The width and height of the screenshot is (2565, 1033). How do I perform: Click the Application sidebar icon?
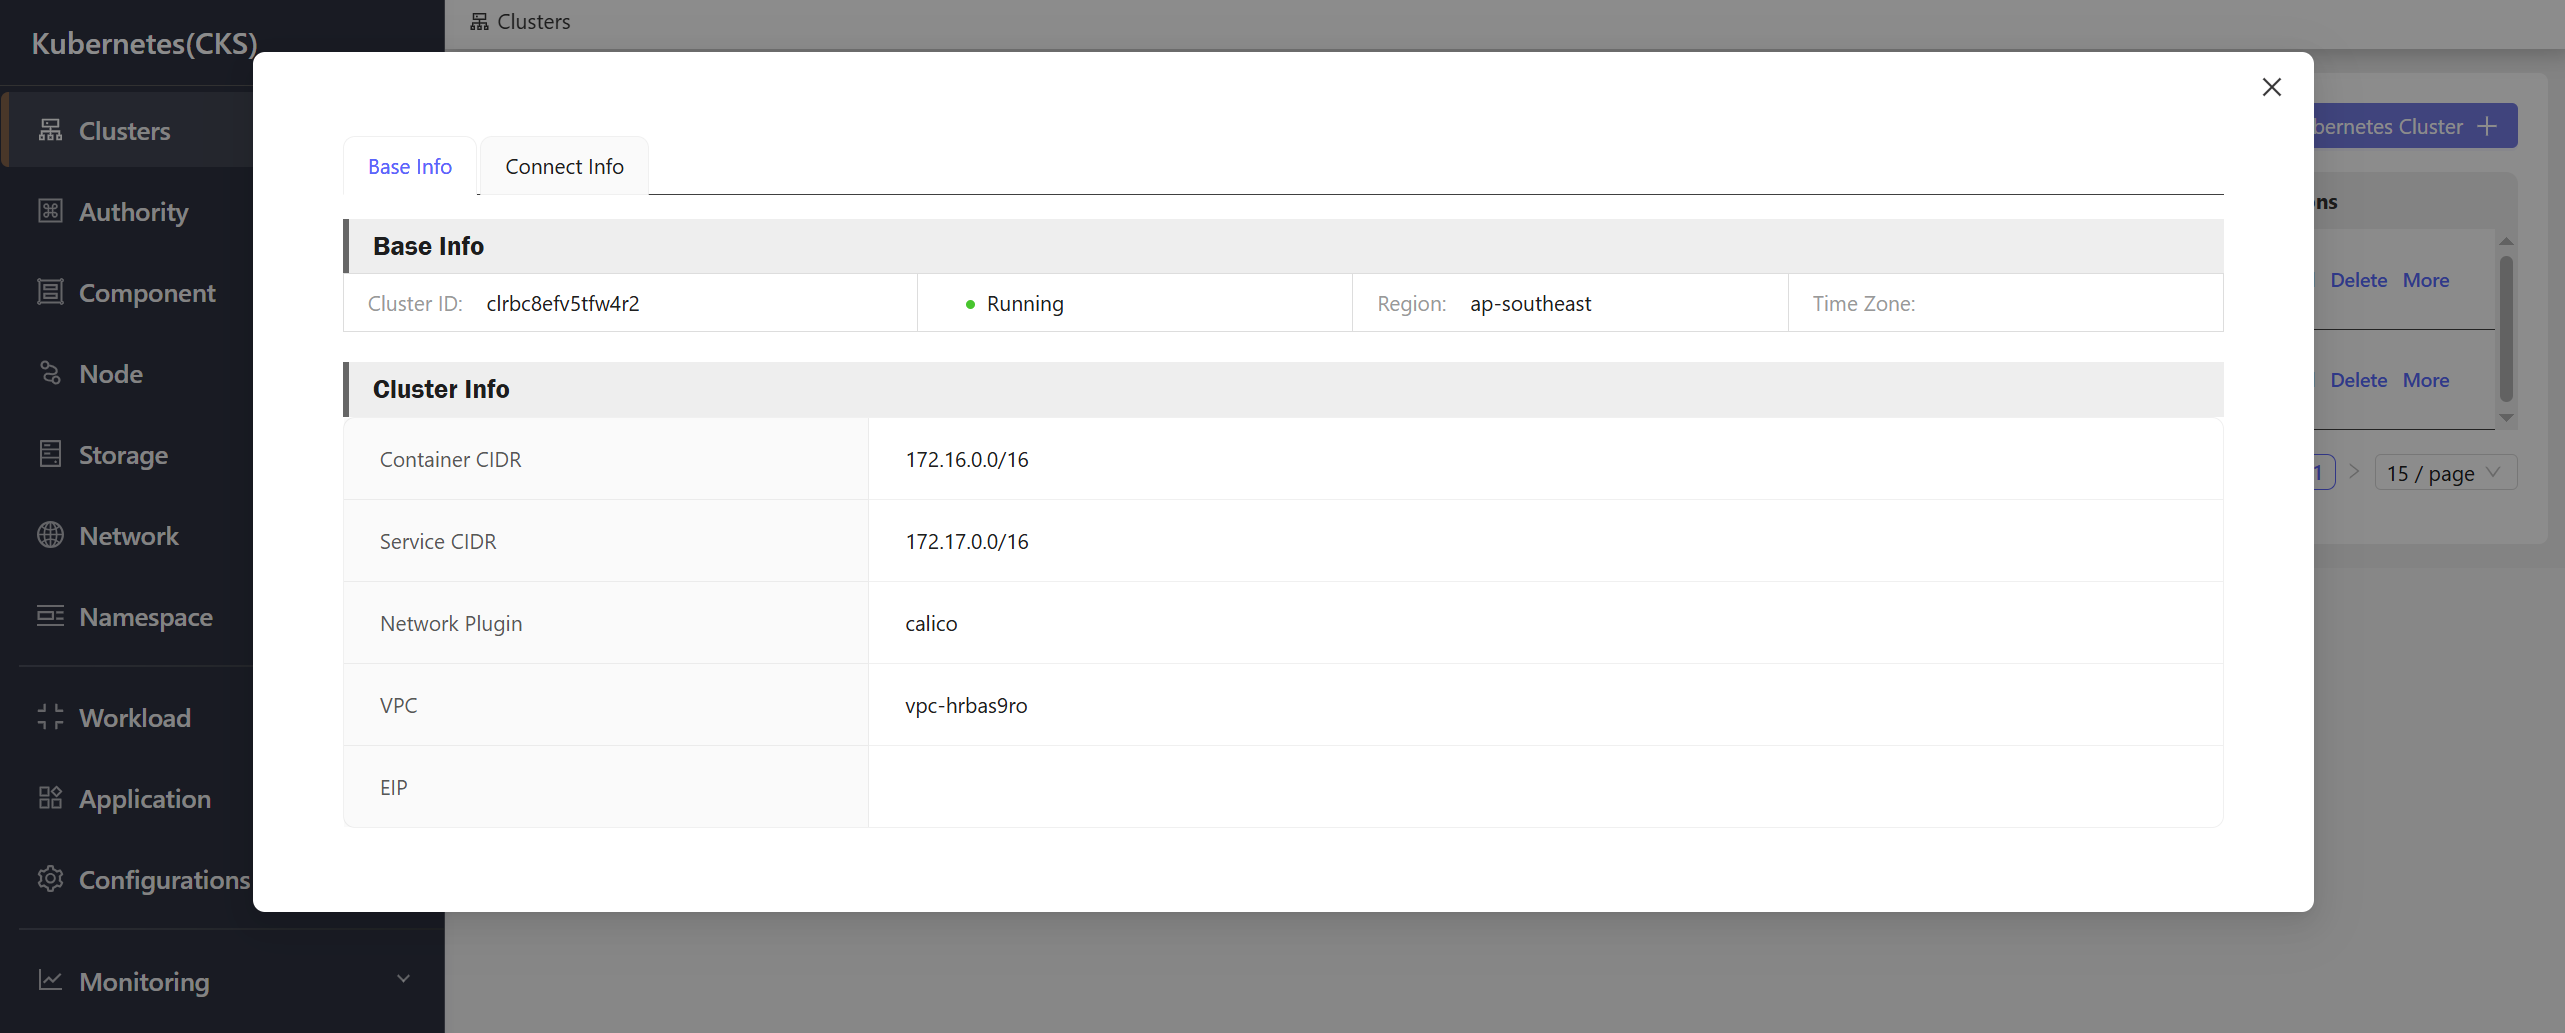pyautogui.click(x=50, y=798)
